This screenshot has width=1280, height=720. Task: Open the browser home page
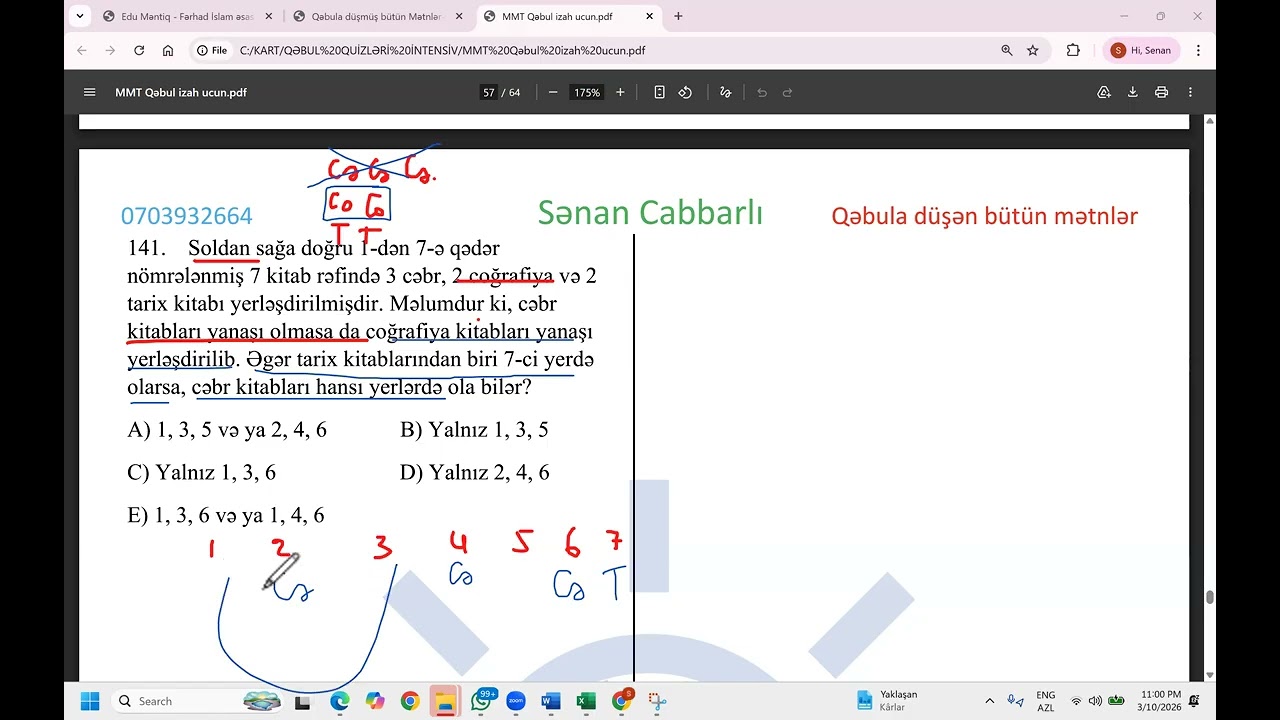click(x=168, y=50)
